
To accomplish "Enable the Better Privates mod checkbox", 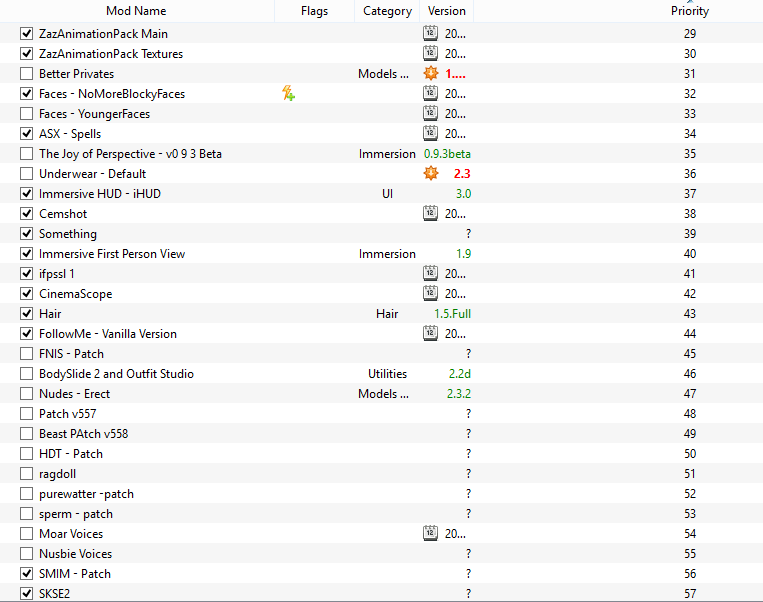I will pyautogui.click(x=26, y=73).
